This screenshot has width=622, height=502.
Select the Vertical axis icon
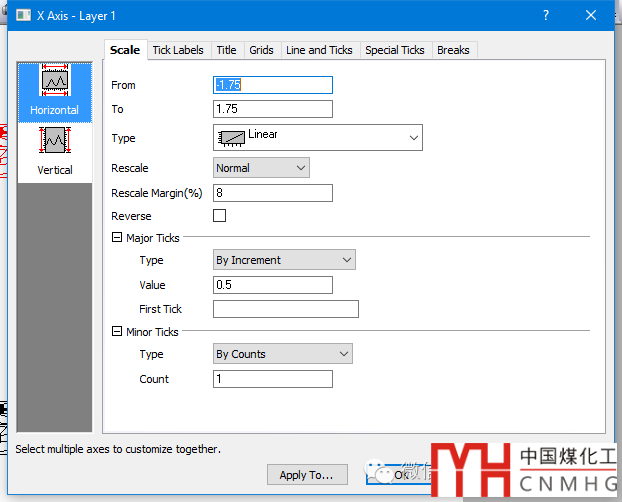pos(54,144)
